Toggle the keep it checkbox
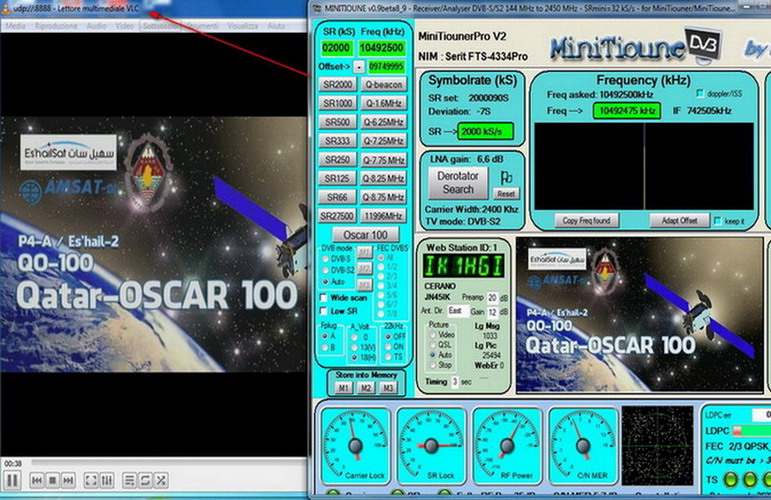771x500 pixels. point(718,221)
